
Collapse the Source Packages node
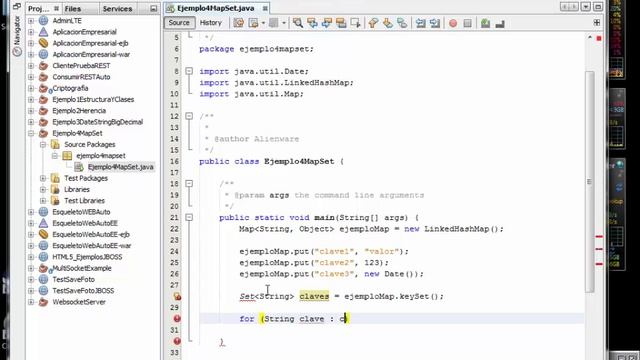(x=43, y=144)
